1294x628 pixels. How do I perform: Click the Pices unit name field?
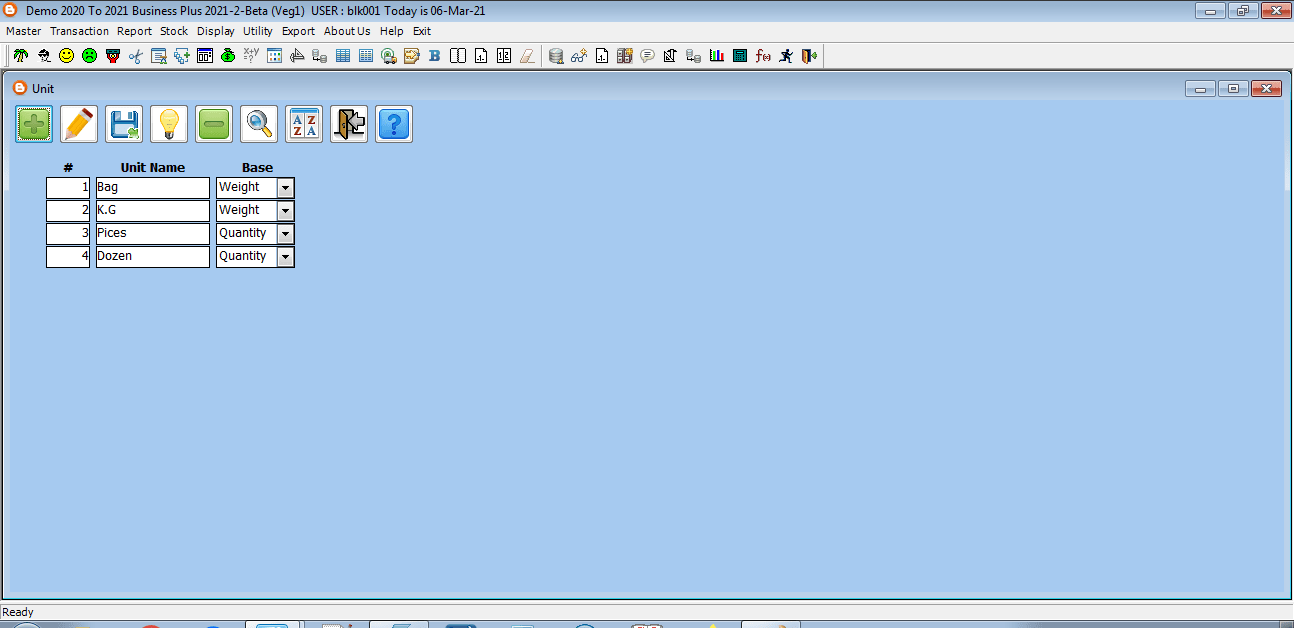(x=152, y=234)
